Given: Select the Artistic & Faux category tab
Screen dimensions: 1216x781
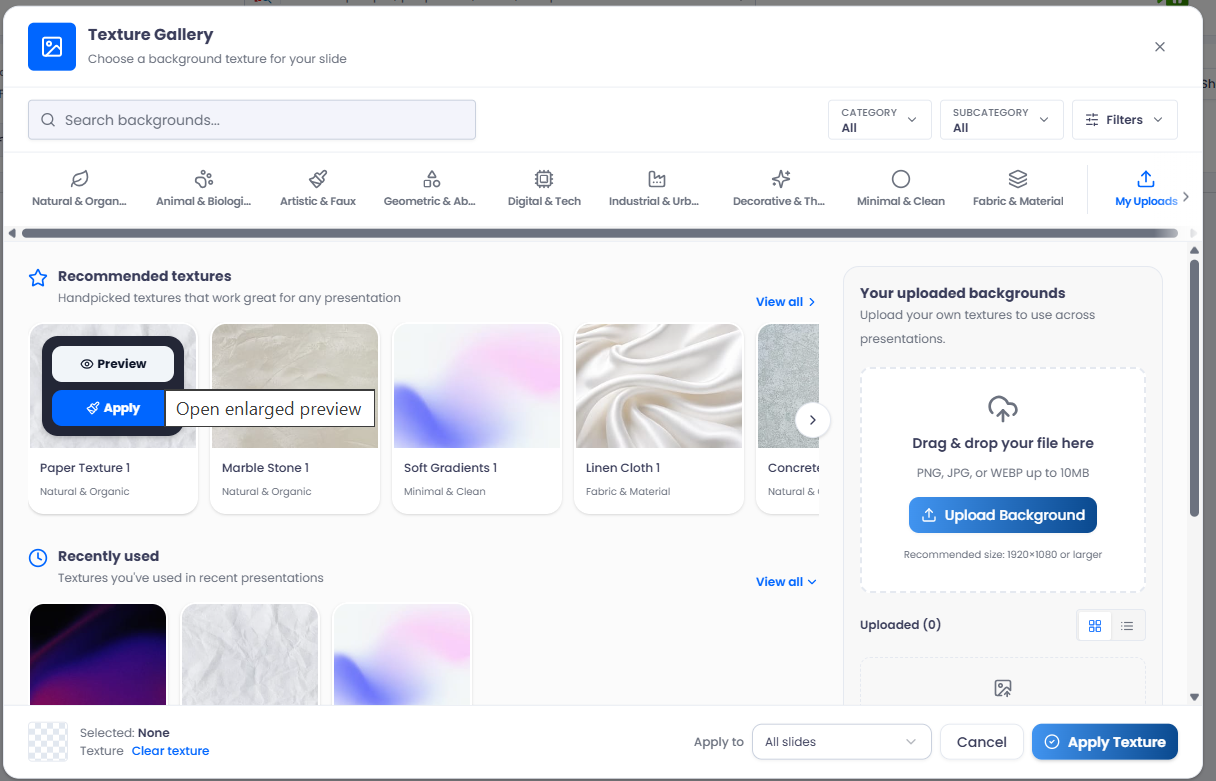Looking at the screenshot, I should click(318, 188).
